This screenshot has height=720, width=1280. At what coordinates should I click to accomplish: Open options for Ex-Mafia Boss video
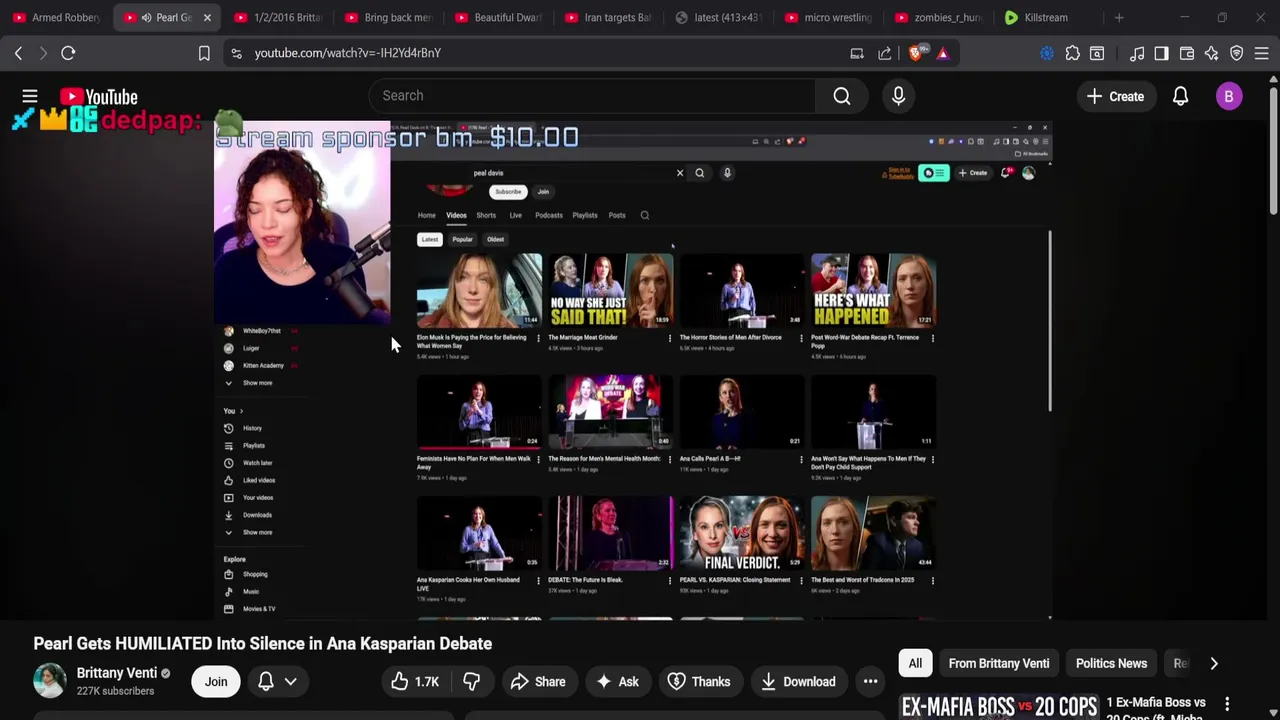click(x=1227, y=705)
